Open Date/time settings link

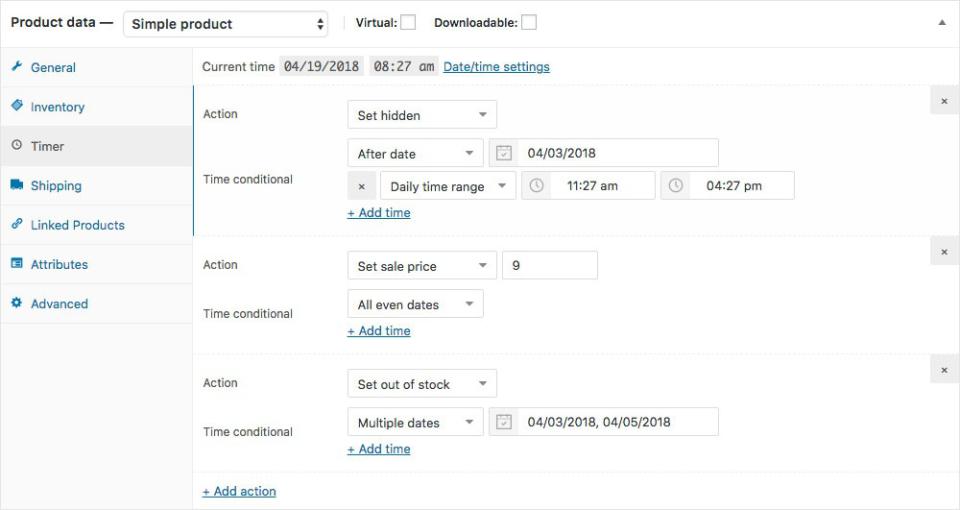[496, 67]
